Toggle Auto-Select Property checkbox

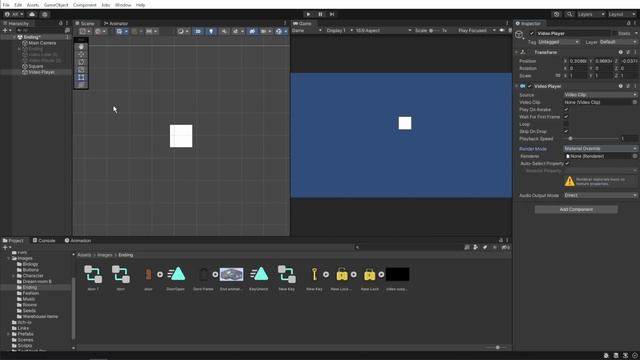[567, 163]
